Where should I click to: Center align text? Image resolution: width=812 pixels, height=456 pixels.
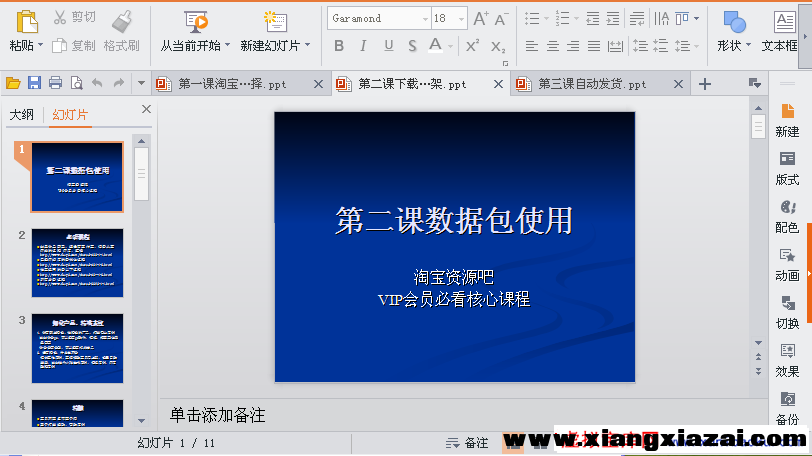click(x=553, y=46)
